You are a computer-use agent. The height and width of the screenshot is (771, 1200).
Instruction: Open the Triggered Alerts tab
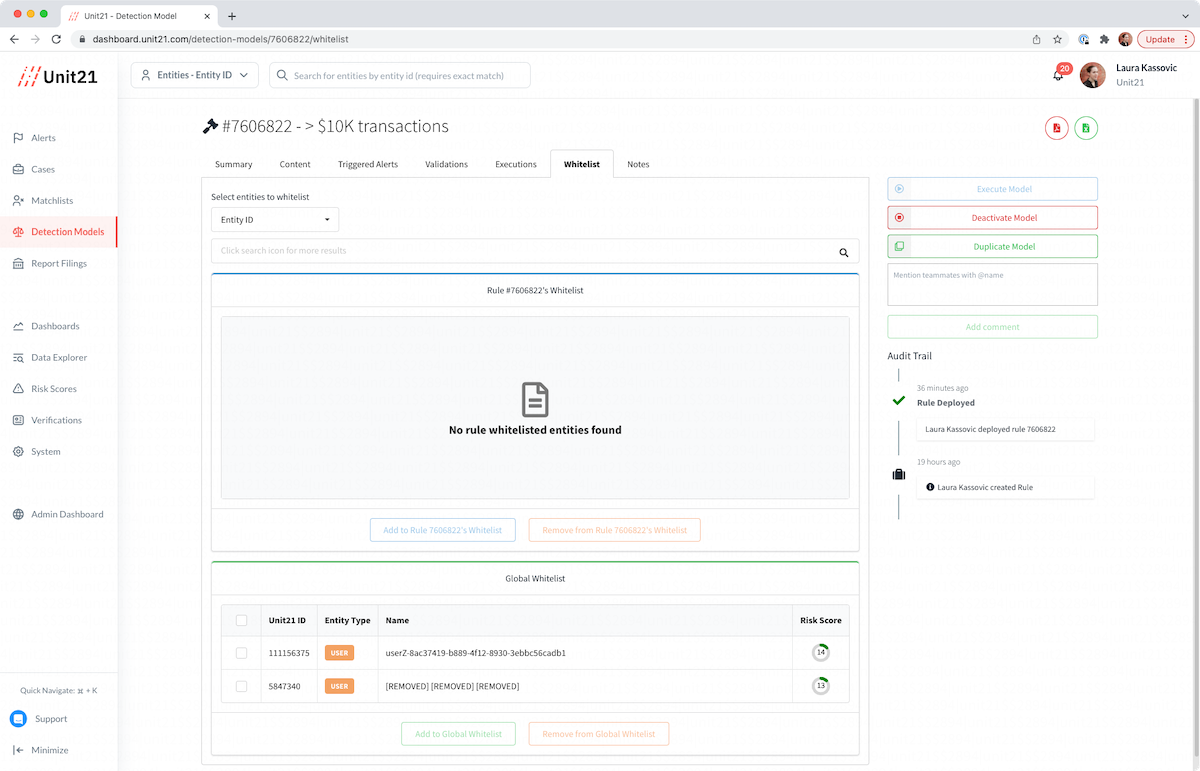coord(368,164)
